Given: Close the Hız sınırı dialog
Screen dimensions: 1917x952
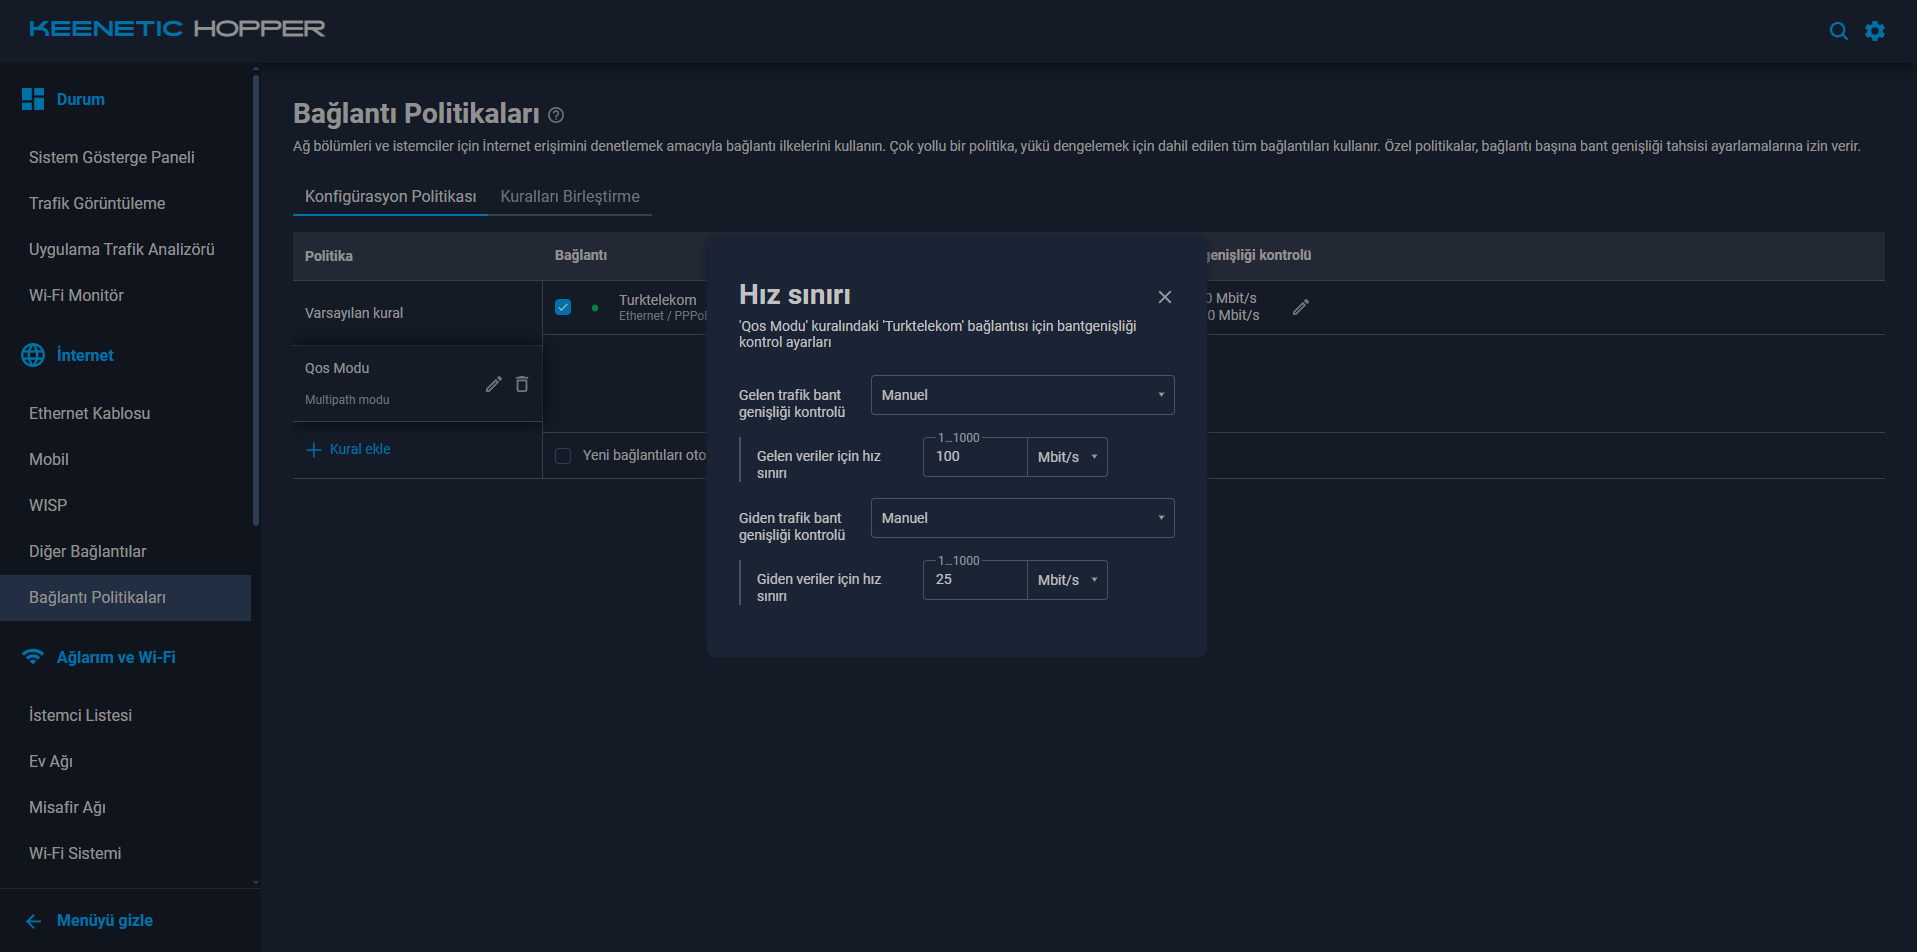Looking at the screenshot, I should 1165,297.
